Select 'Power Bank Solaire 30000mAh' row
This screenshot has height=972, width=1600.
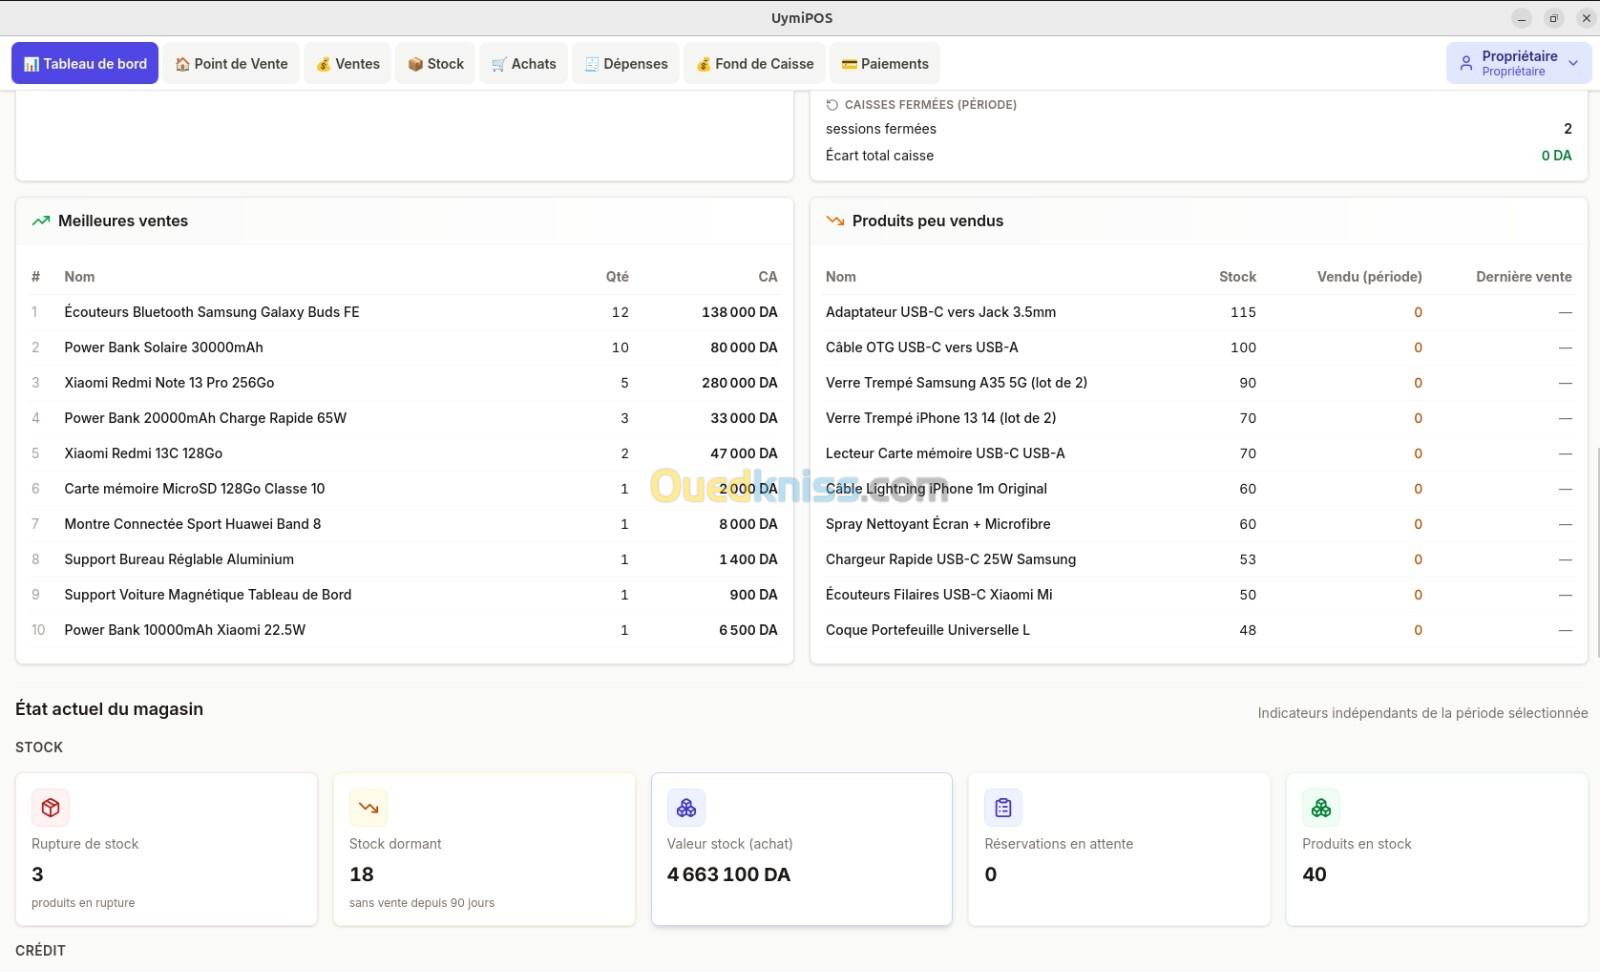(x=404, y=347)
